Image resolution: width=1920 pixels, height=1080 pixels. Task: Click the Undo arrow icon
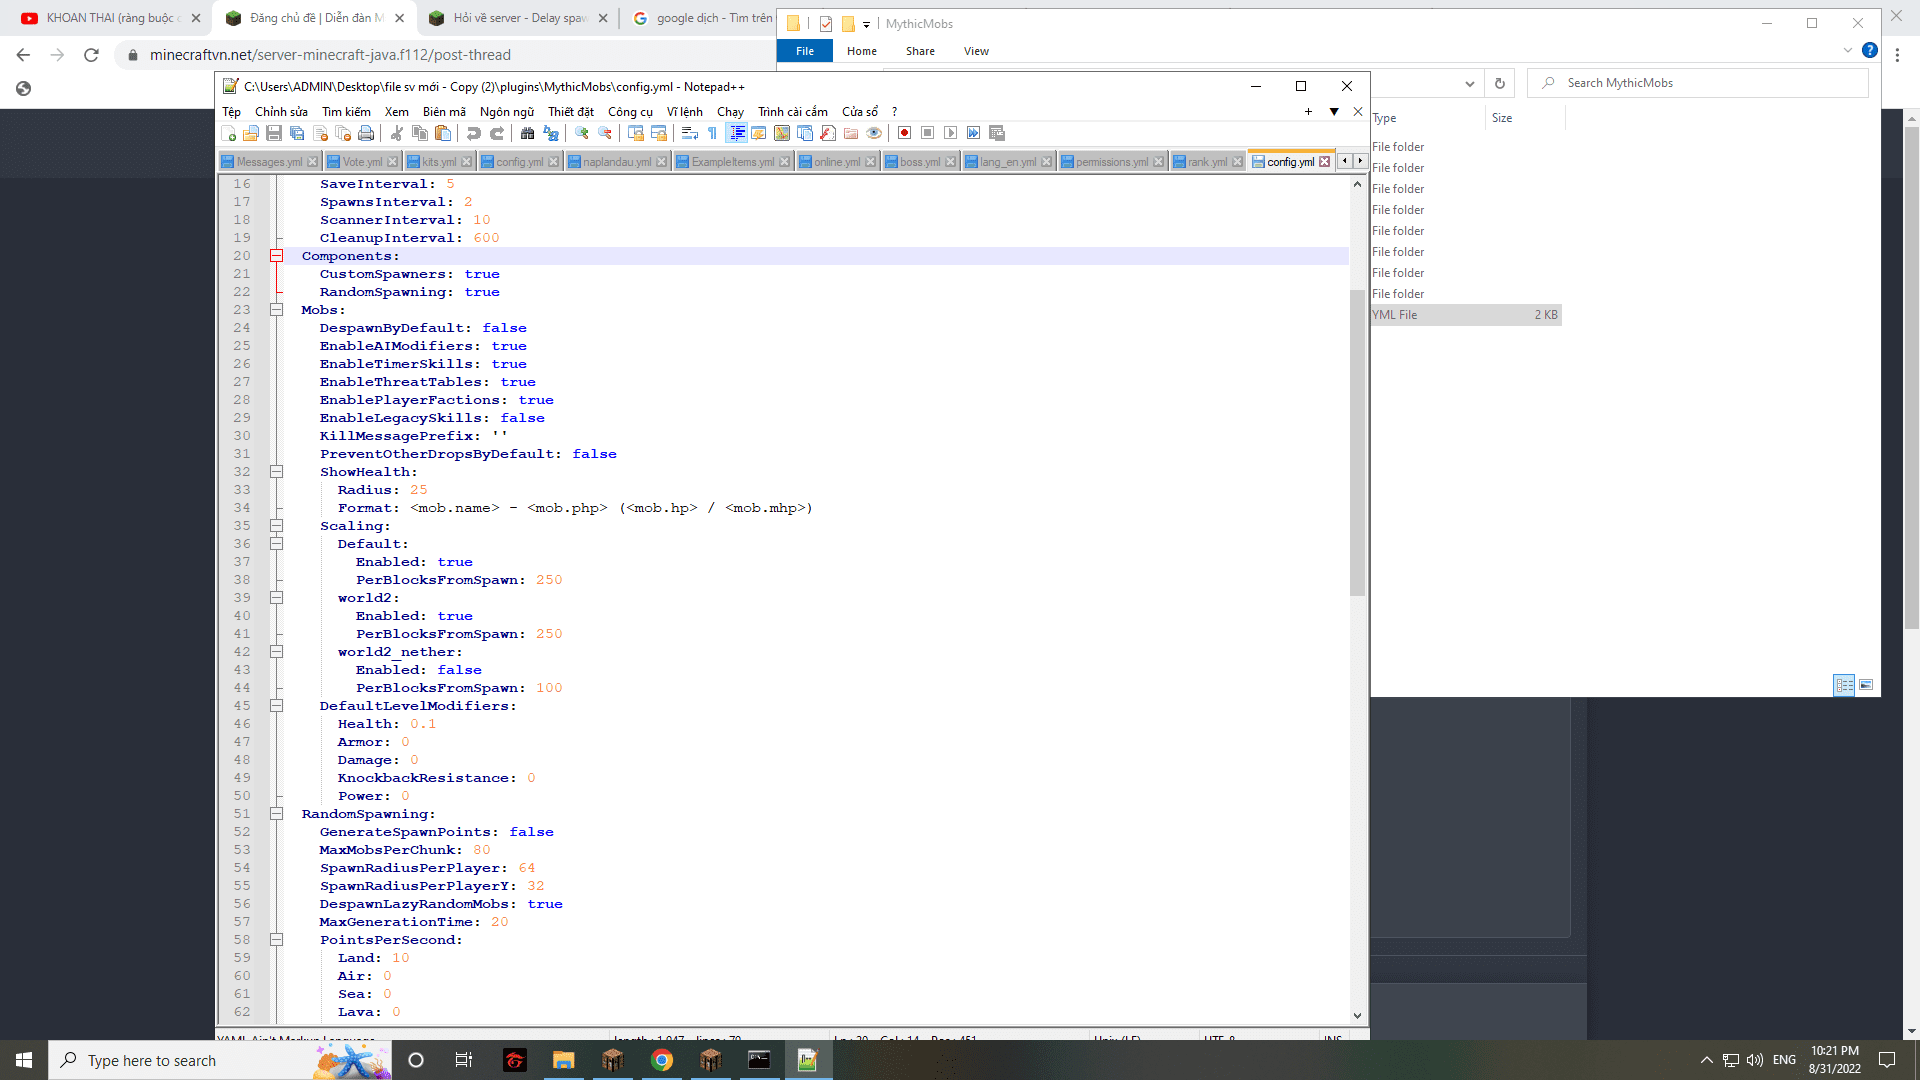[x=474, y=133]
